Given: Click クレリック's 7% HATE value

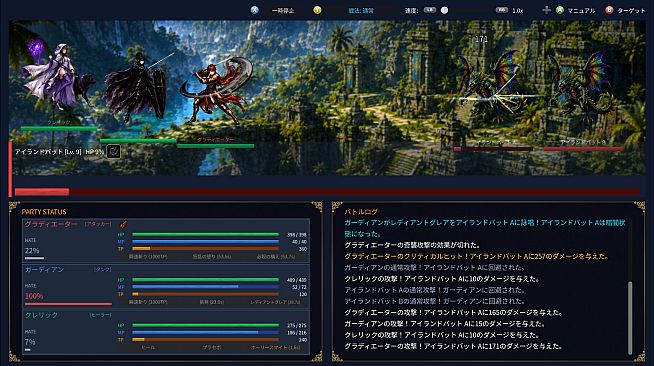Looking at the screenshot, I should click(30, 342).
